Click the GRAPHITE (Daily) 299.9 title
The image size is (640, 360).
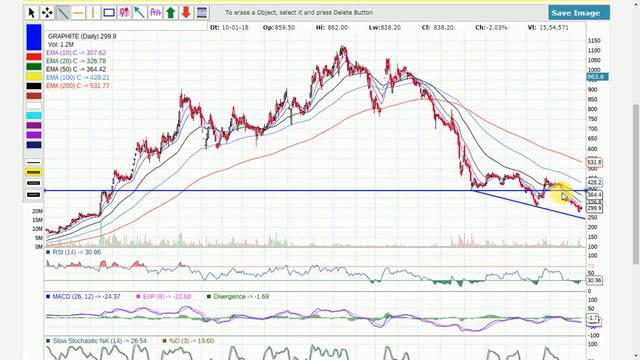[x=82, y=36]
